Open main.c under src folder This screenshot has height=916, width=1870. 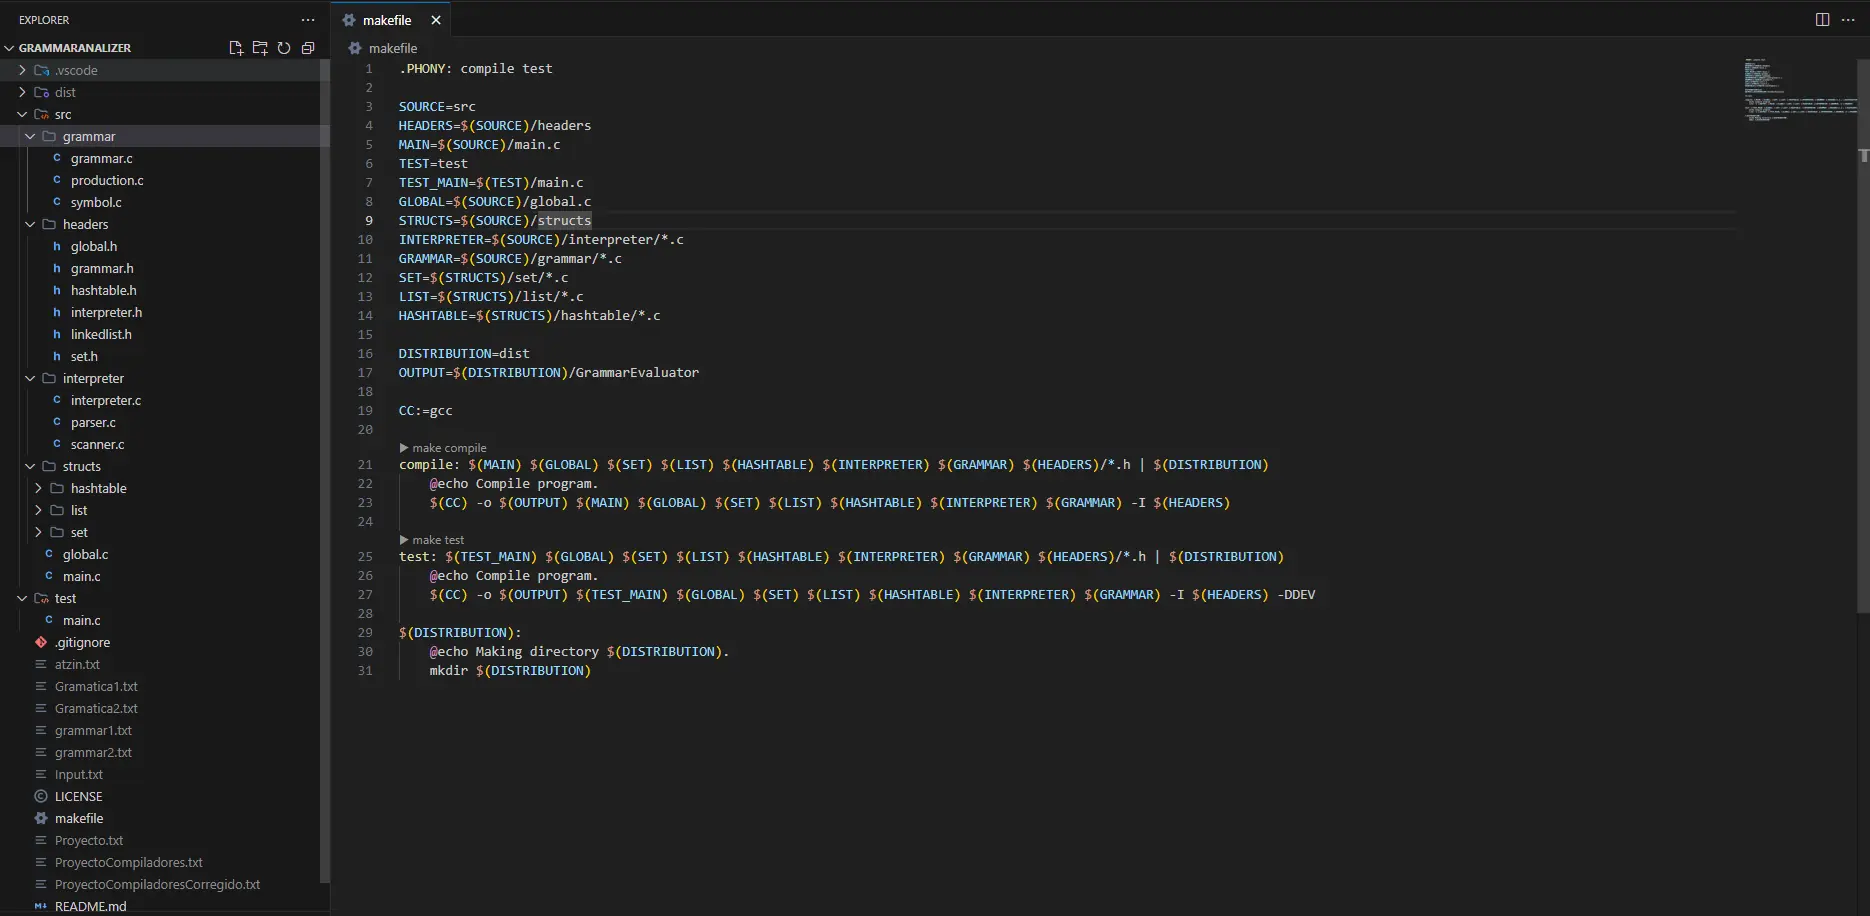pyautogui.click(x=165, y=576)
